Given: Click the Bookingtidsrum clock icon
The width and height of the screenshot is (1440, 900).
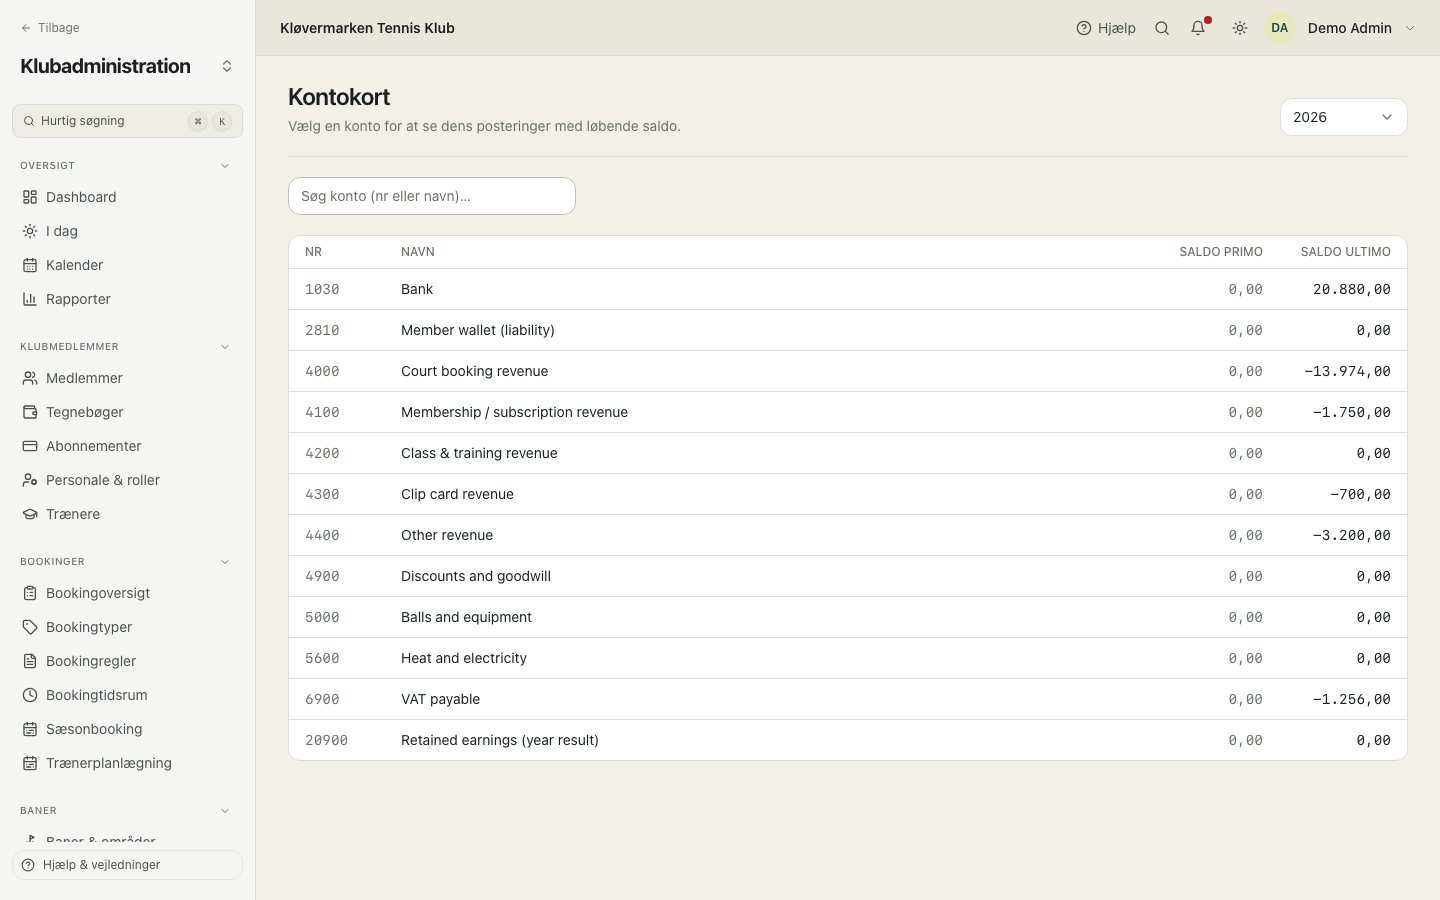Looking at the screenshot, I should (x=30, y=695).
